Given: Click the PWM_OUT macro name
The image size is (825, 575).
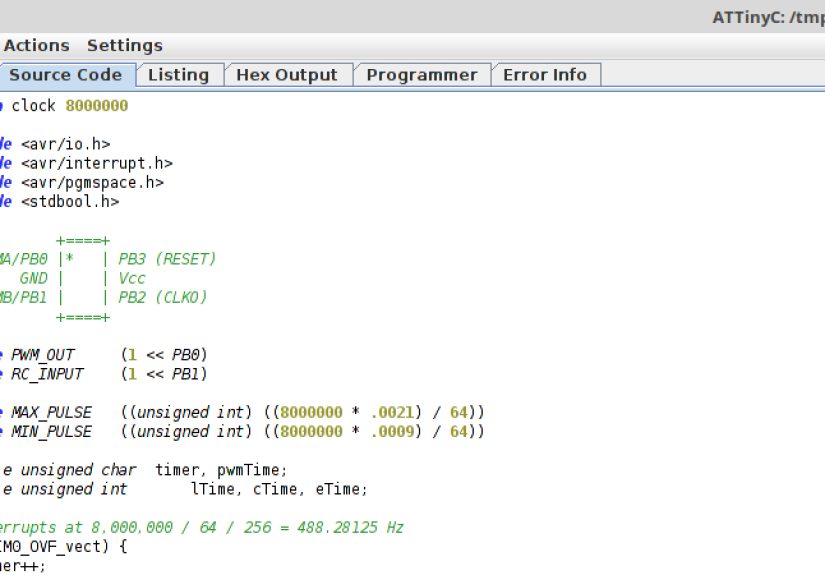Looking at the screenshot, I should [x=43, y=355].
